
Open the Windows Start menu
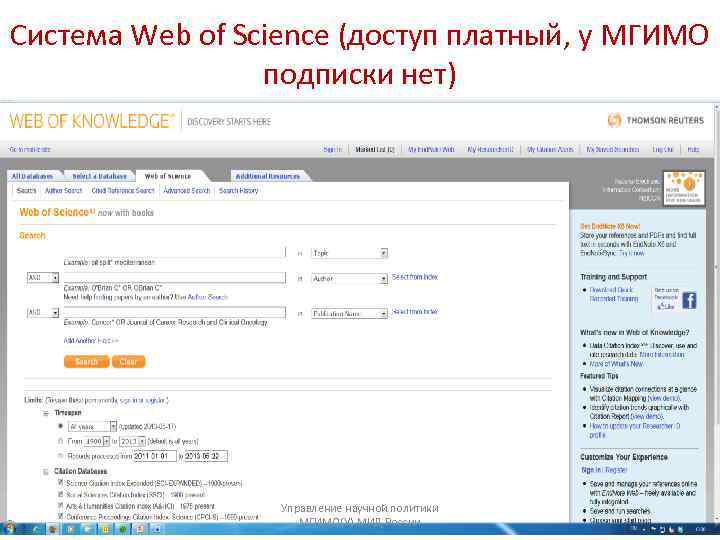click(8, 529)
